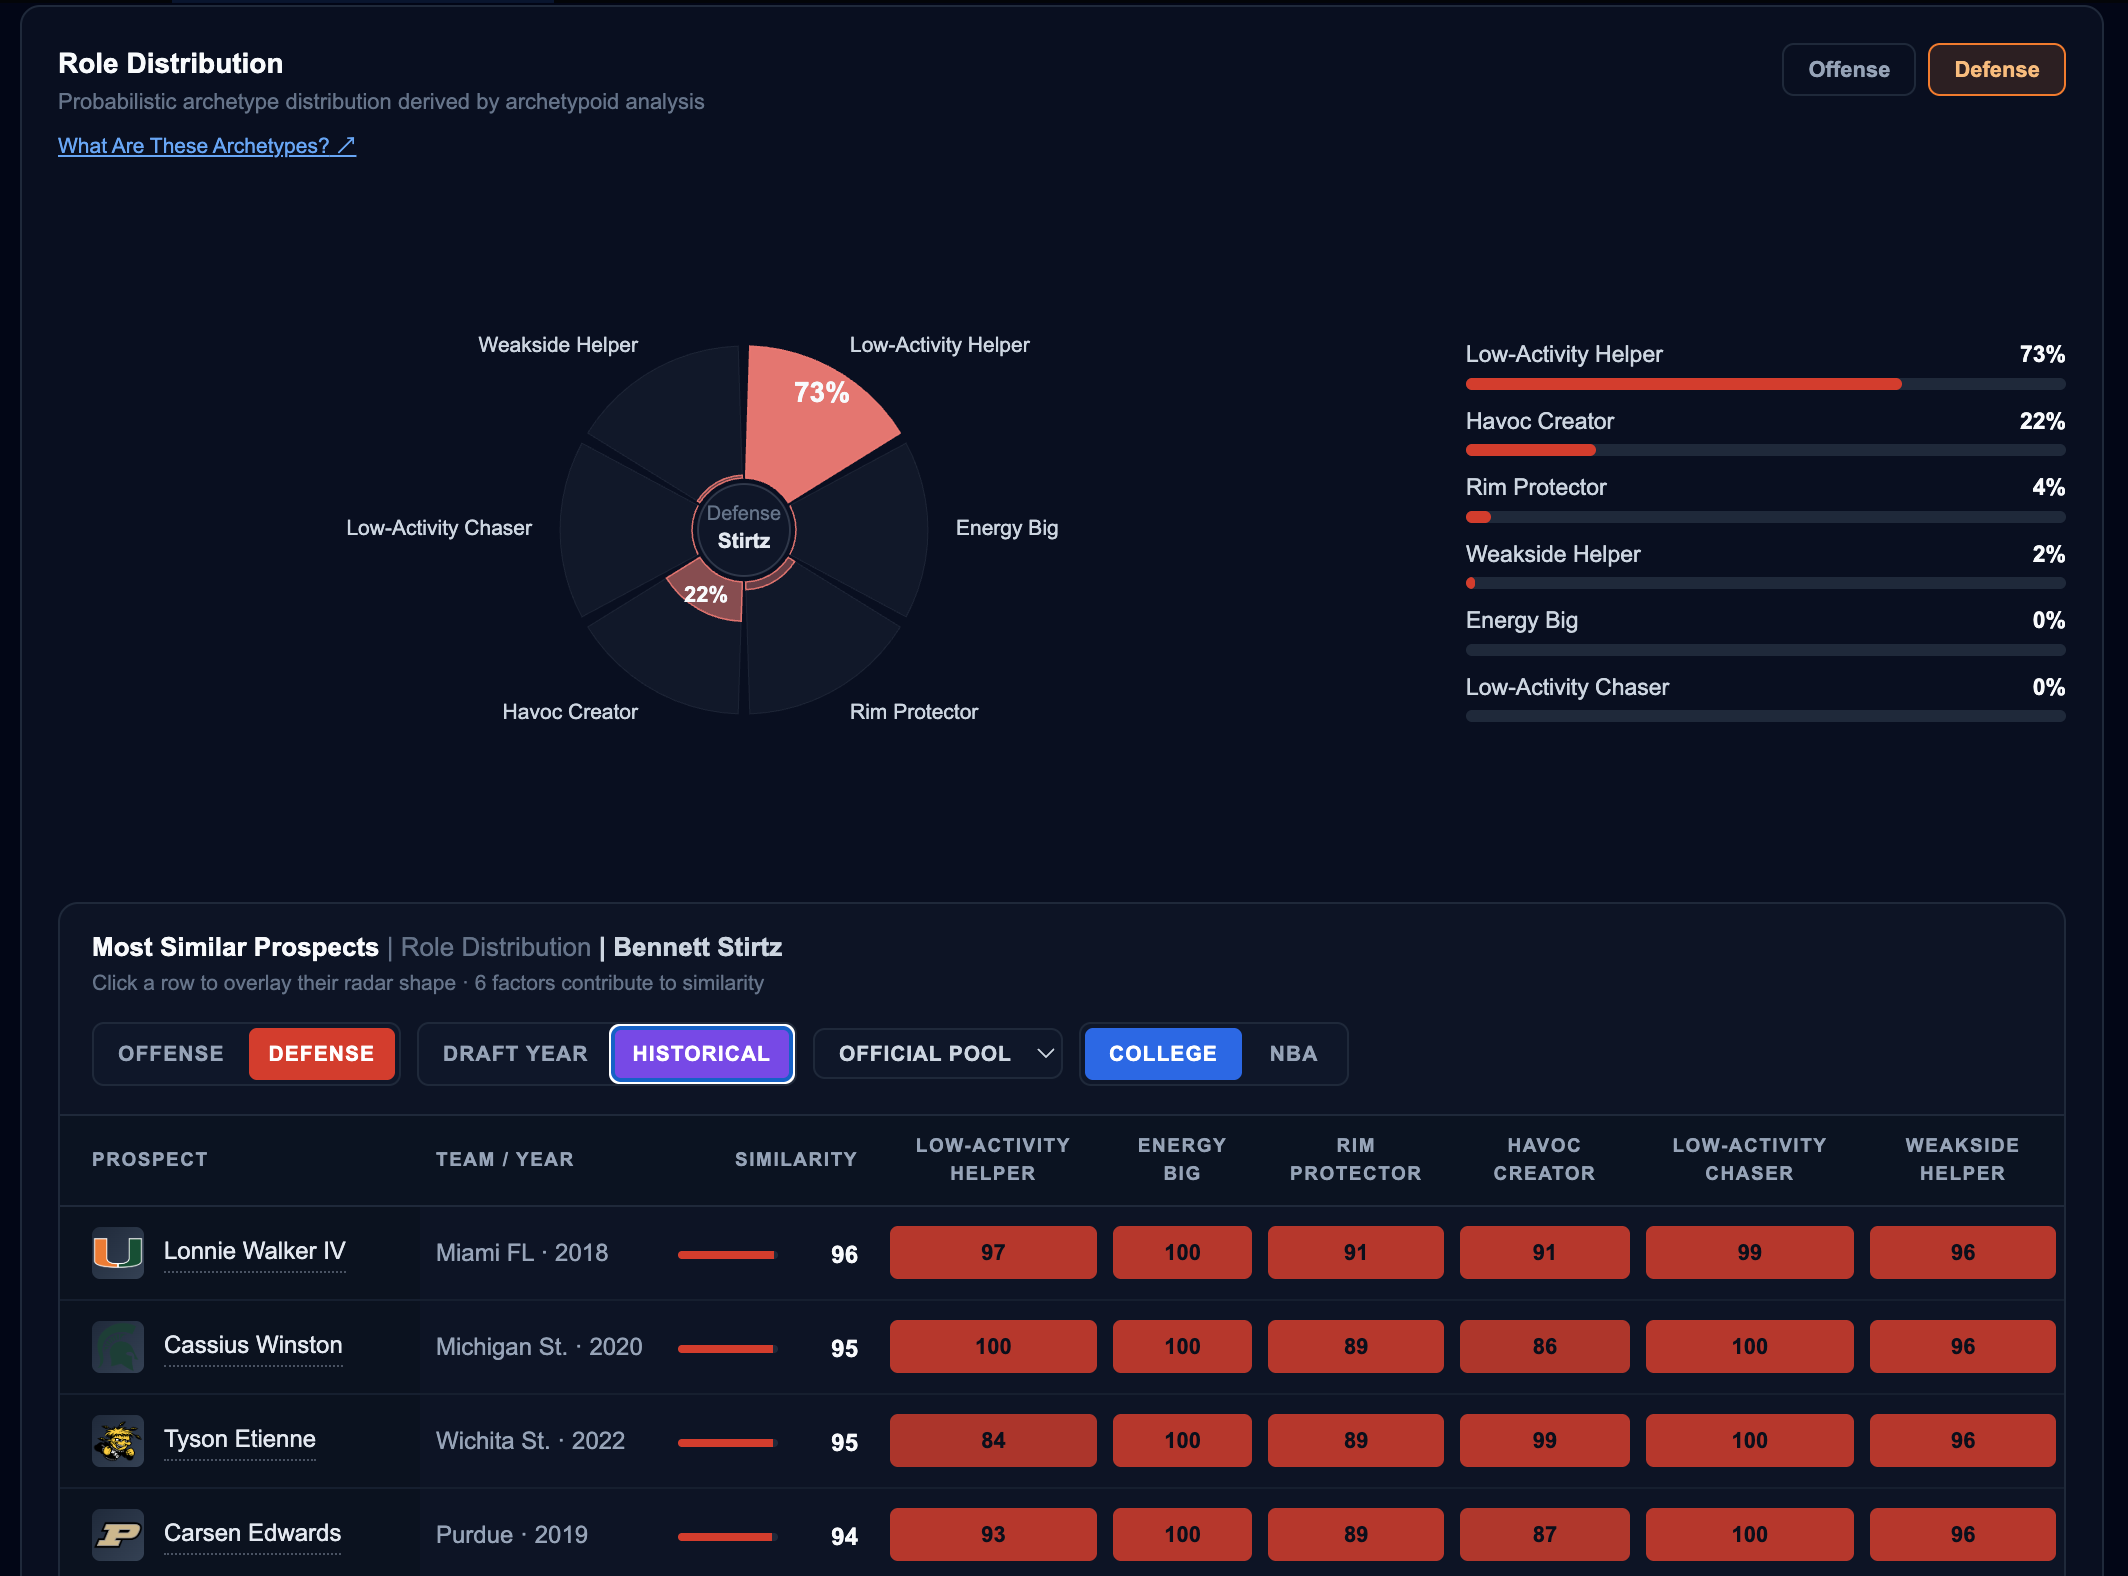The width and height of the screenshot is (2128, 1576).
Task: Click the Purdue team logo icon
Action: coord(118,1534)
